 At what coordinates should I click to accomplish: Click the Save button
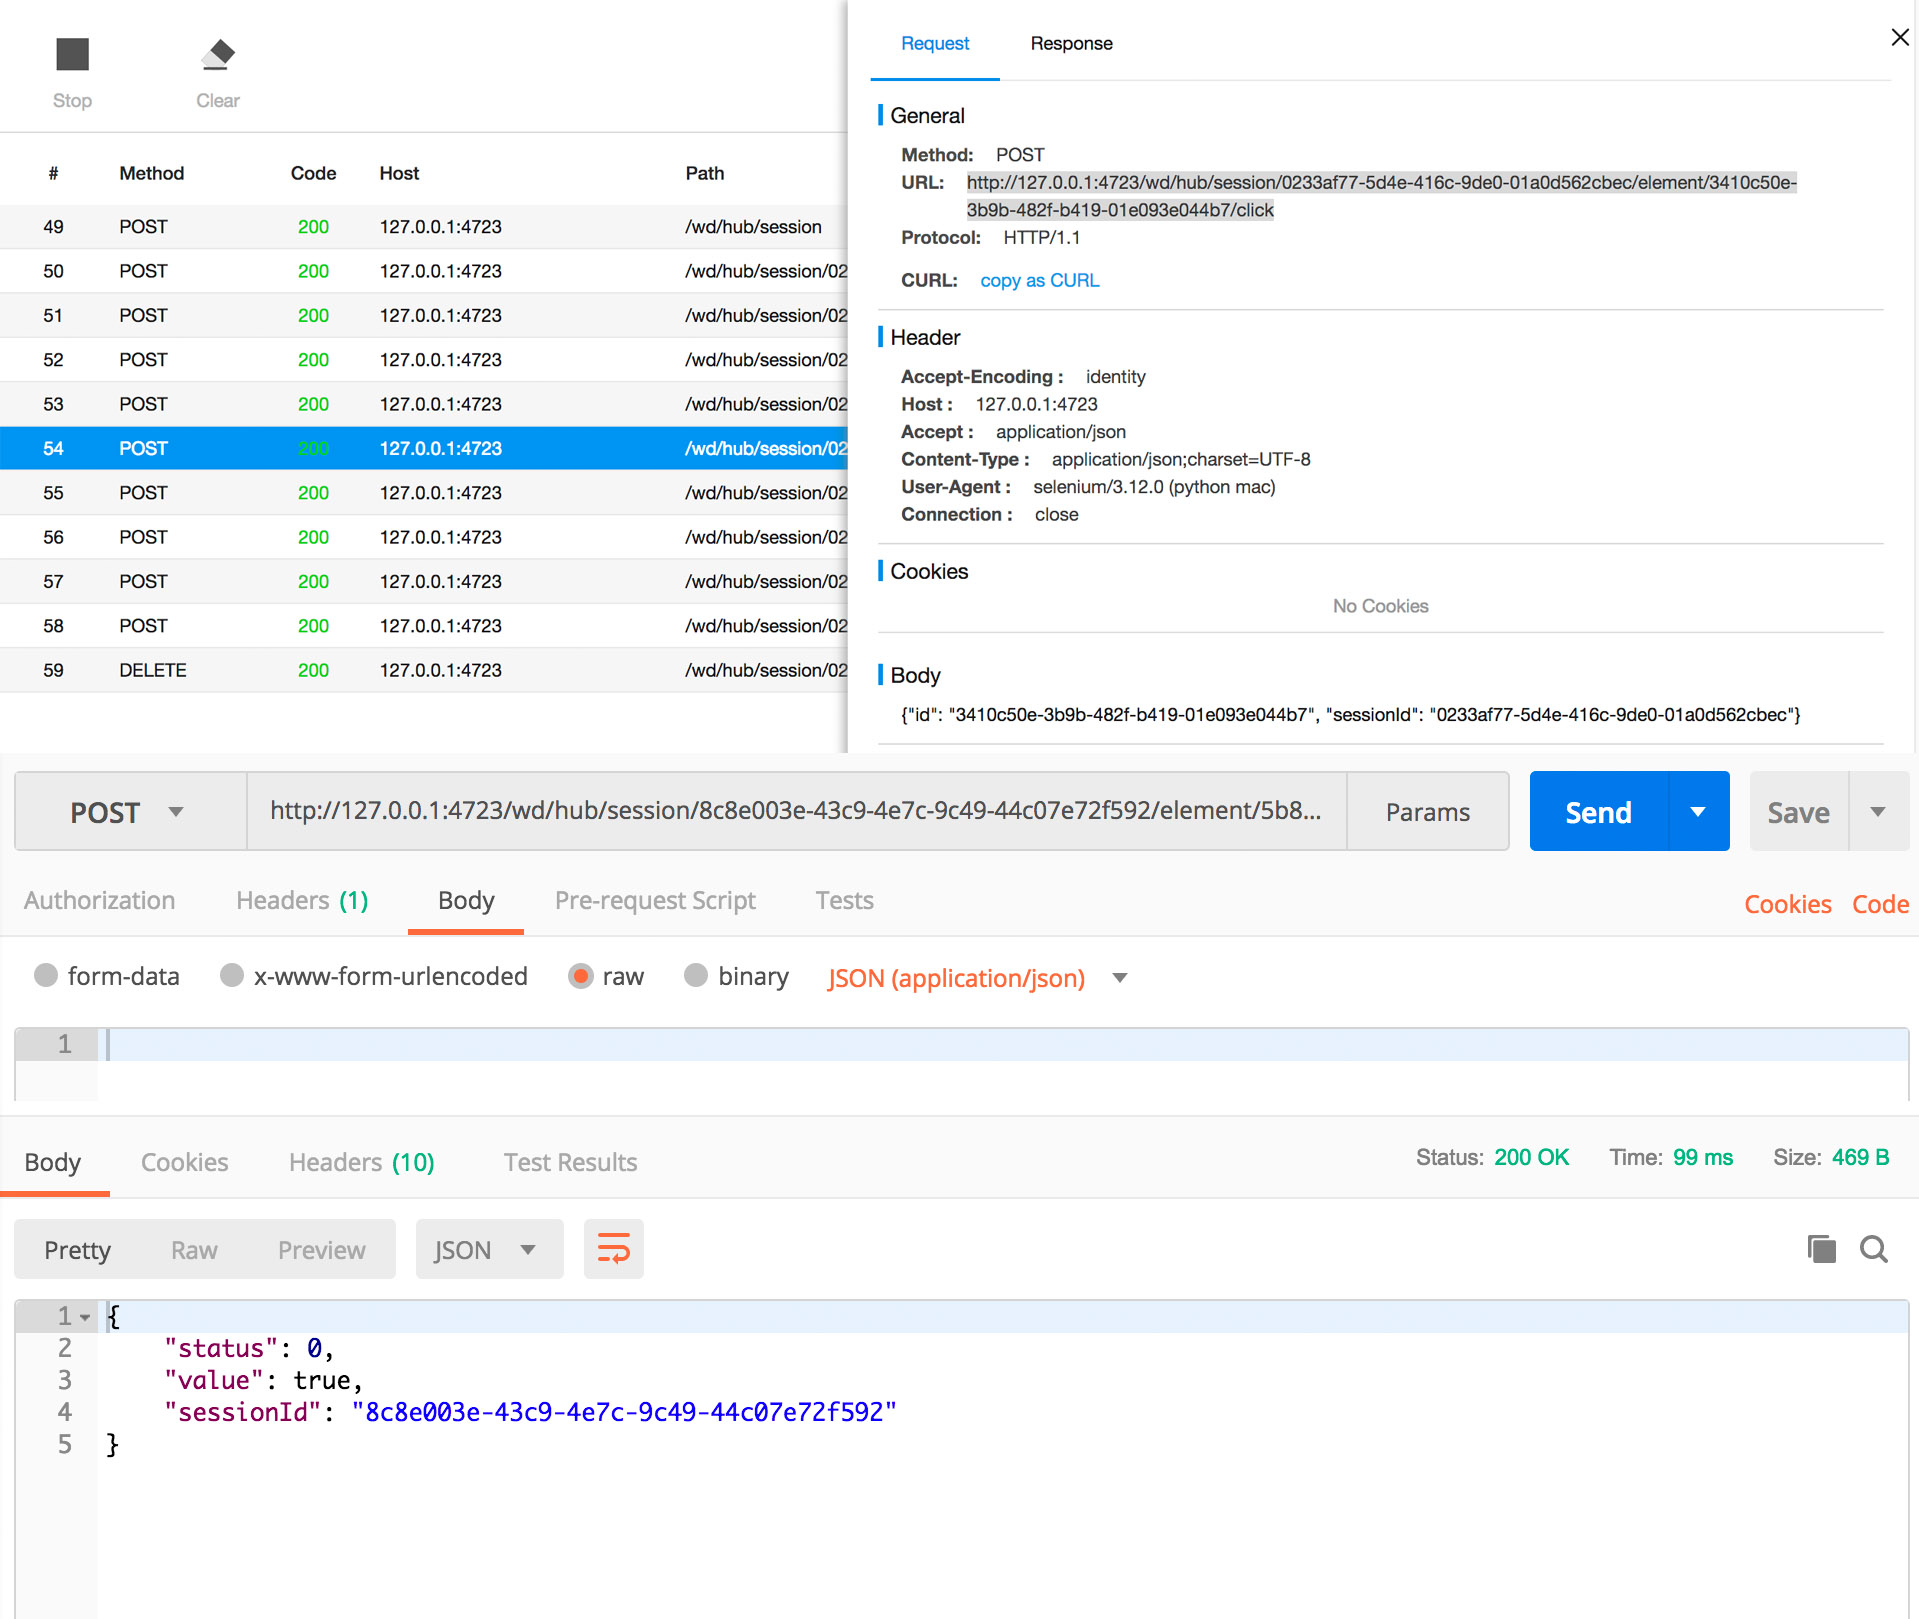click(1798, 811)
